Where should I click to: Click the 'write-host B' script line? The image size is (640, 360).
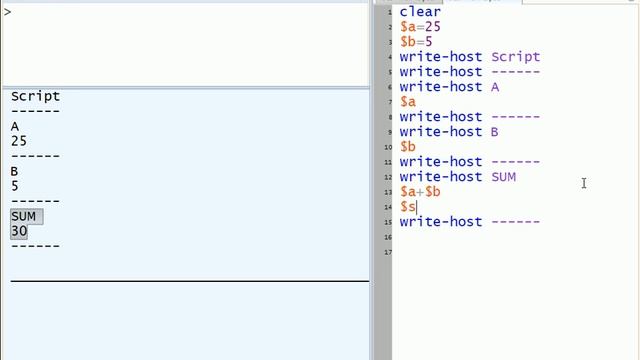point(449,132)
